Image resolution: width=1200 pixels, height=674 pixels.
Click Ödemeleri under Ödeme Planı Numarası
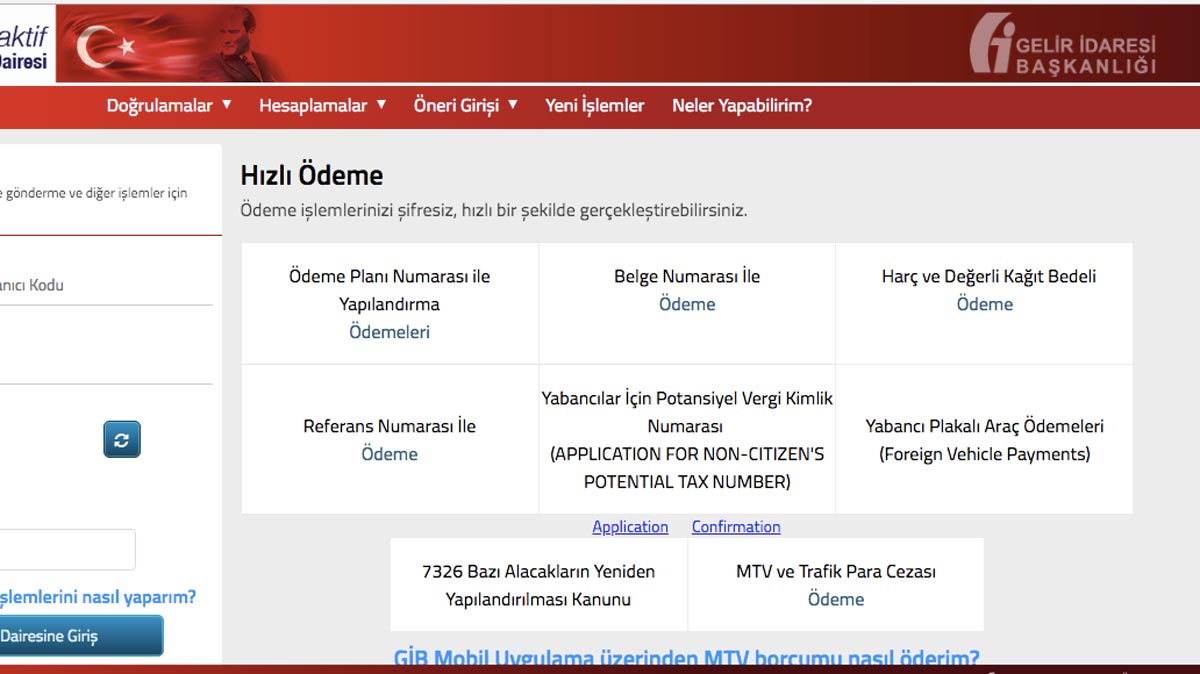coord(389,332)
